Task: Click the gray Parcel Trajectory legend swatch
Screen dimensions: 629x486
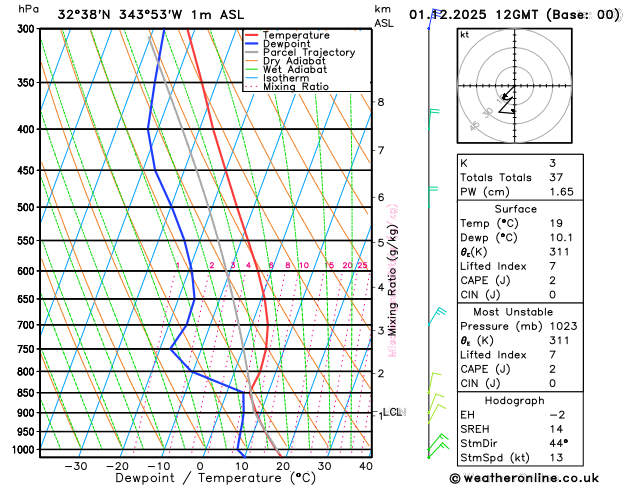Action: 252,53
